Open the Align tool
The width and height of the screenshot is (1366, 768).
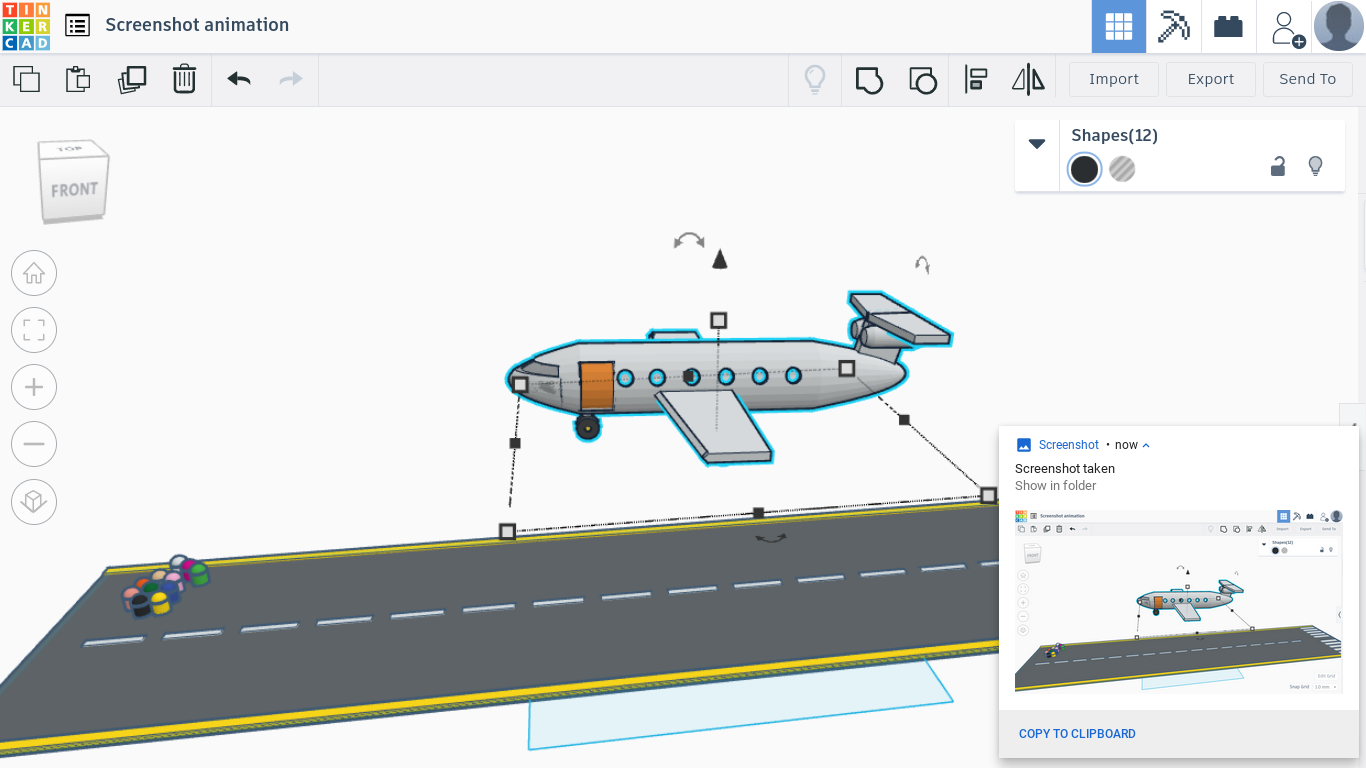click(x=975, y=79)
